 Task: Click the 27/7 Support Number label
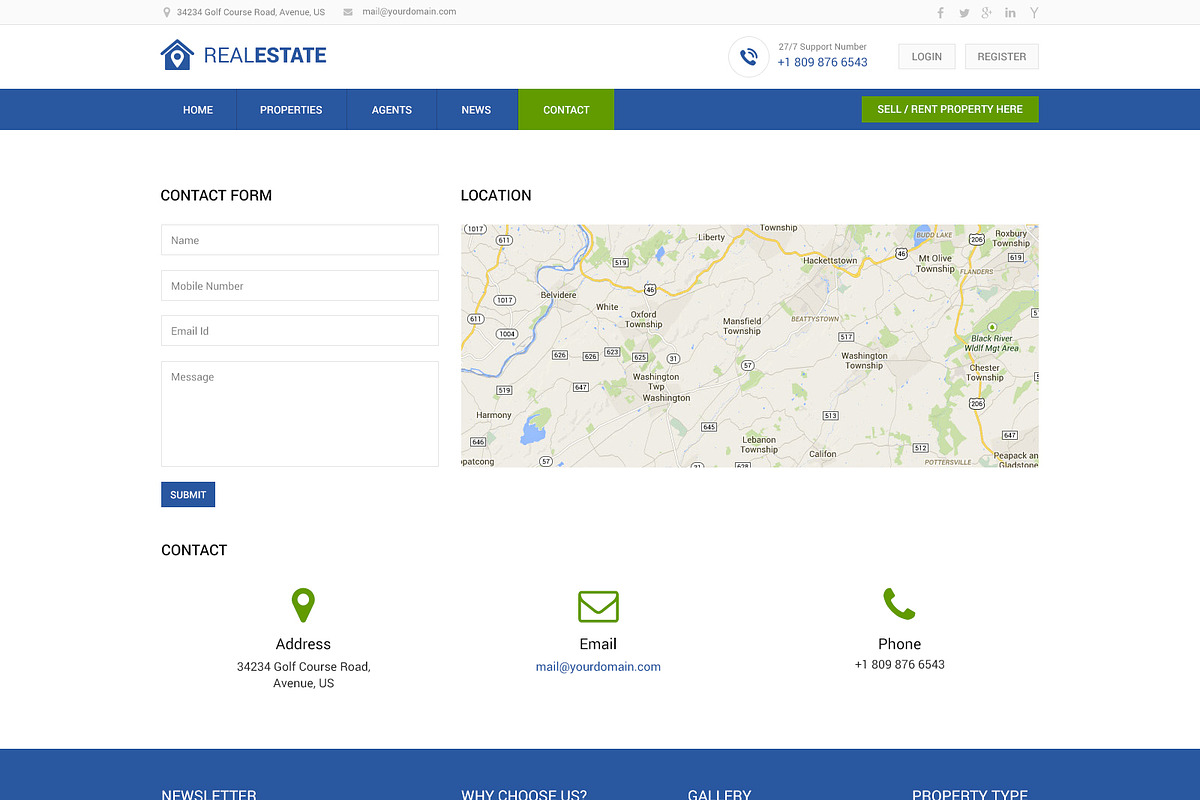pyautogui.click(x=822, y=47)
